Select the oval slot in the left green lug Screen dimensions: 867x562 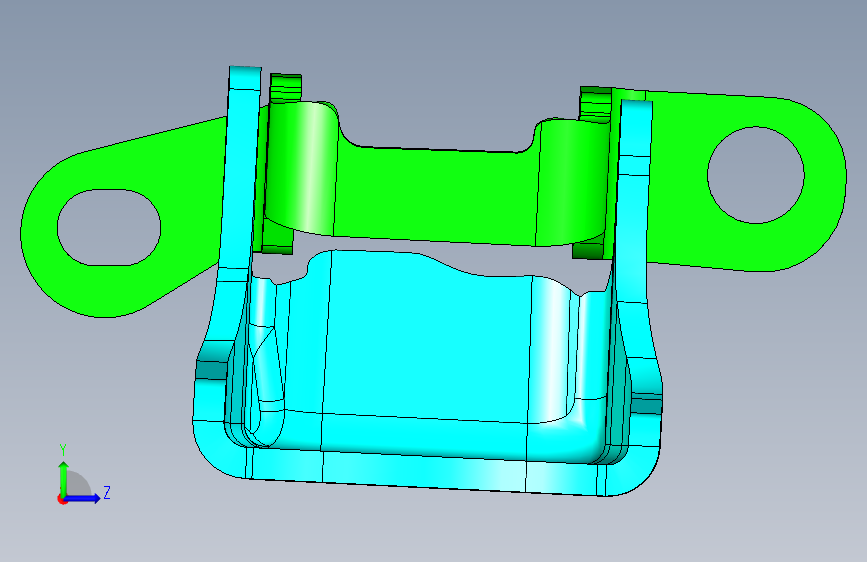(x=109, y=227)
